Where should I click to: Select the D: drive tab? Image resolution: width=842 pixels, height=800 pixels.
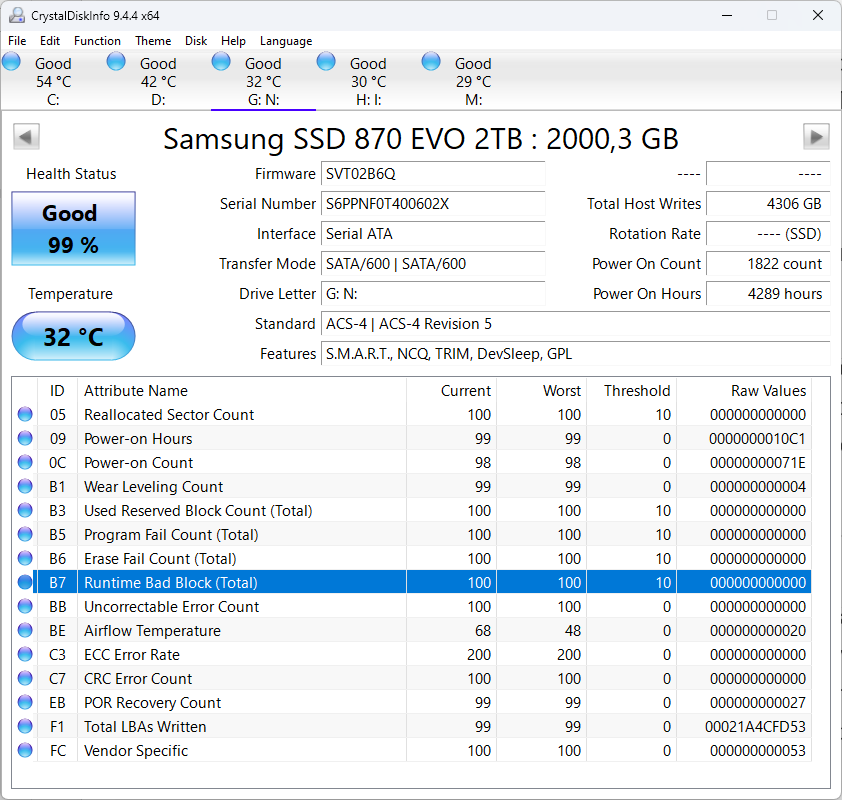coord(158,81)
